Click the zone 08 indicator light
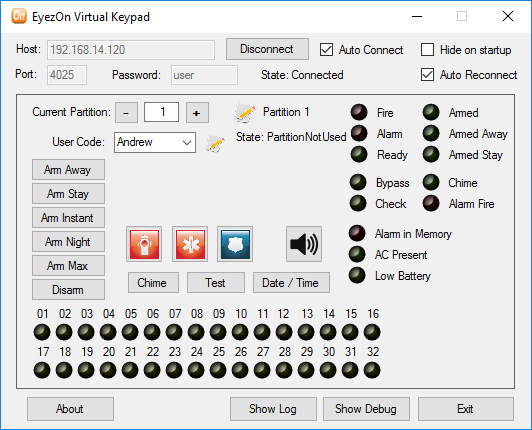 [196, 332]
